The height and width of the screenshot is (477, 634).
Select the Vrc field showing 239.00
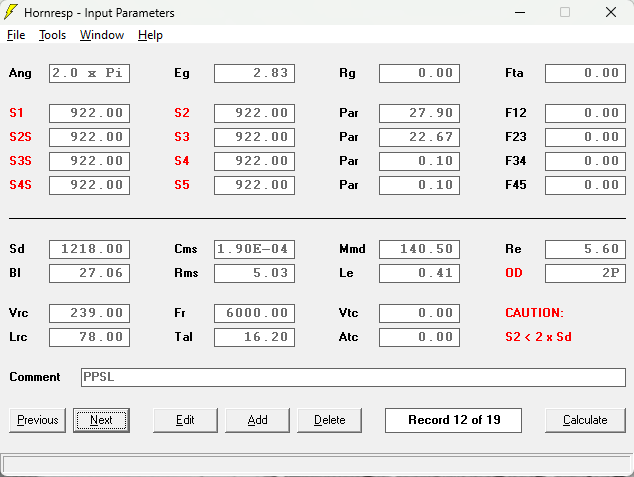coord(89,313)
